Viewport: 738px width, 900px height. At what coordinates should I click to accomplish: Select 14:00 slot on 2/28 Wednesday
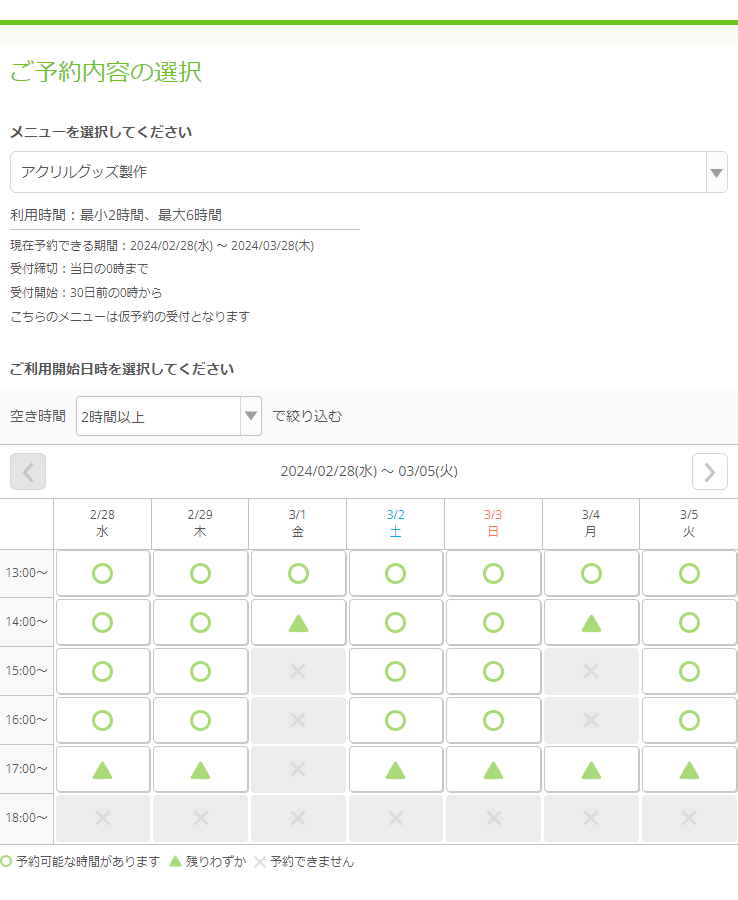click(102, 622)
